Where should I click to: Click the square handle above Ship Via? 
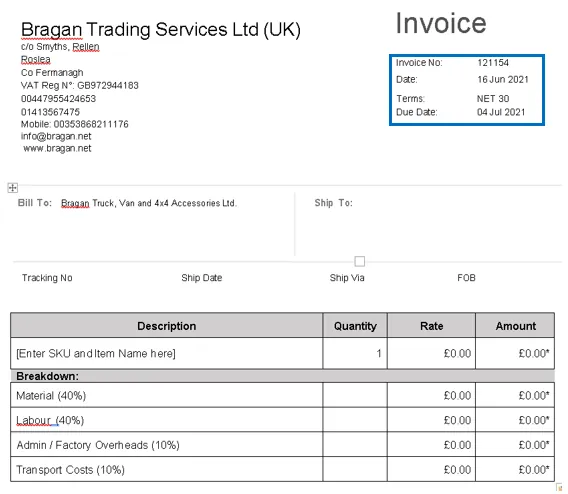(x=360, y=261)
